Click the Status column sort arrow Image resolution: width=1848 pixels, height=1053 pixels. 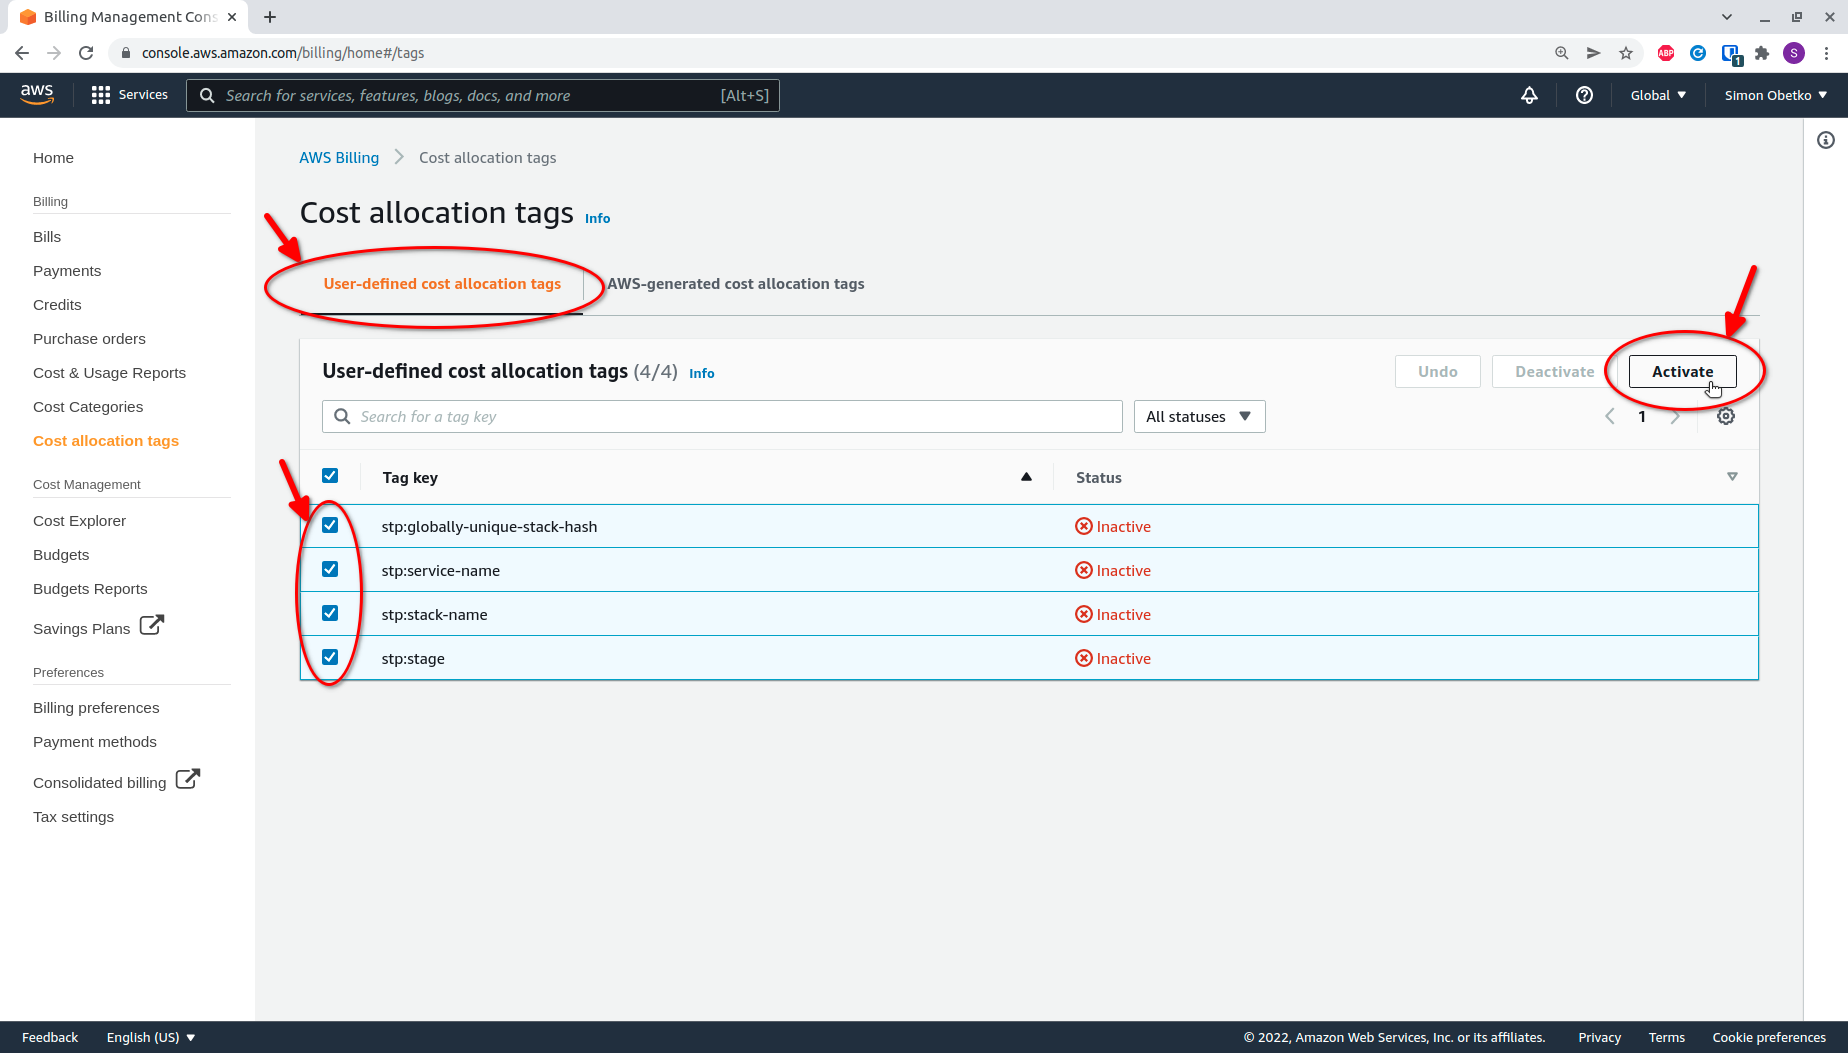point(1732,477)
